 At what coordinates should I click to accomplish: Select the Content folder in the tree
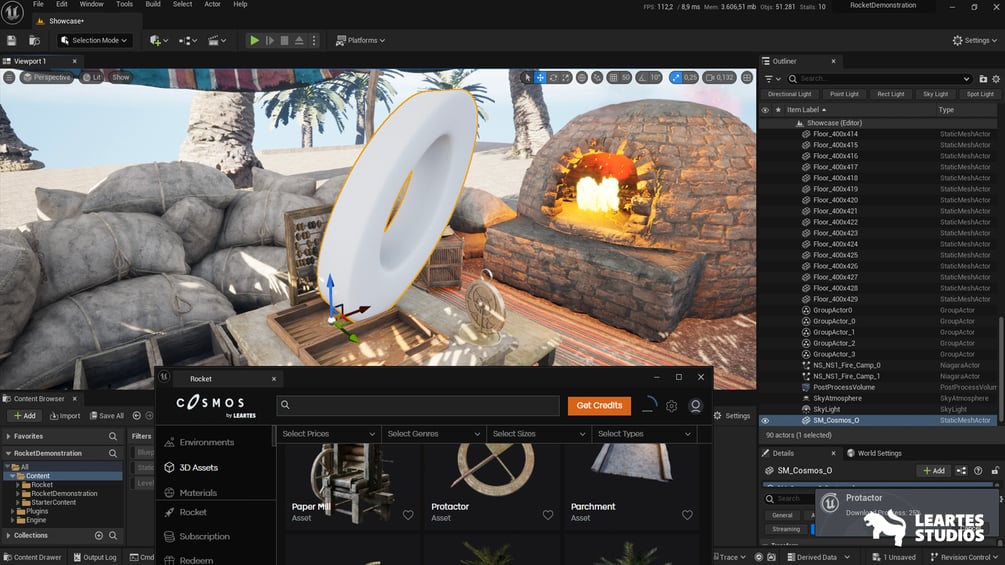(x=38, y=476)
